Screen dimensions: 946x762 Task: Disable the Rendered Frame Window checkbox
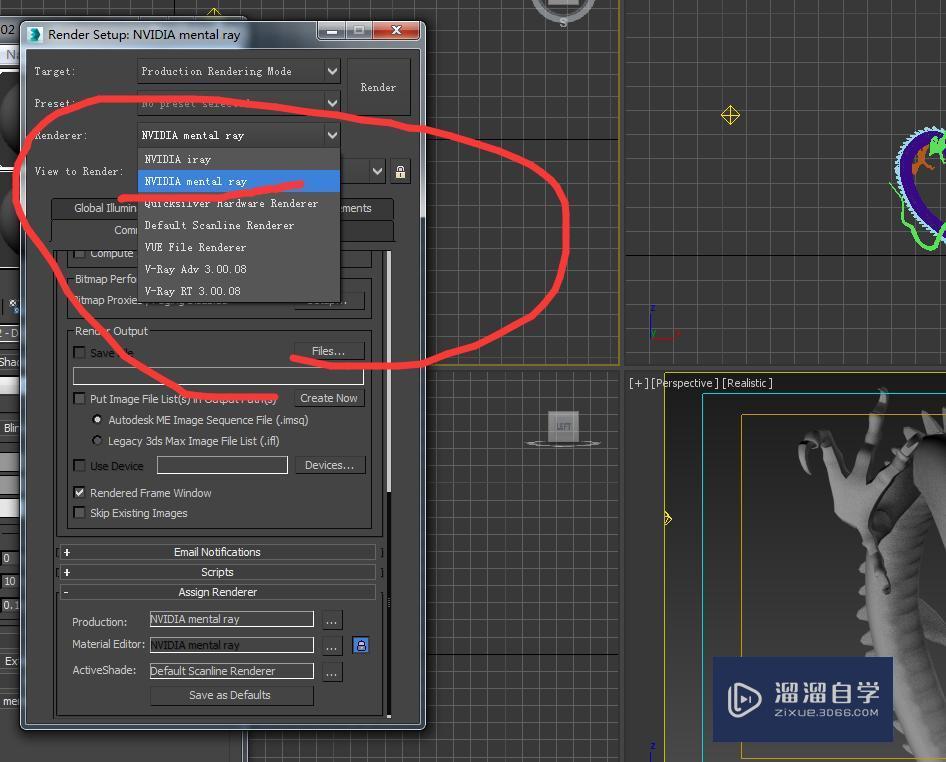(x=79, y=492)
